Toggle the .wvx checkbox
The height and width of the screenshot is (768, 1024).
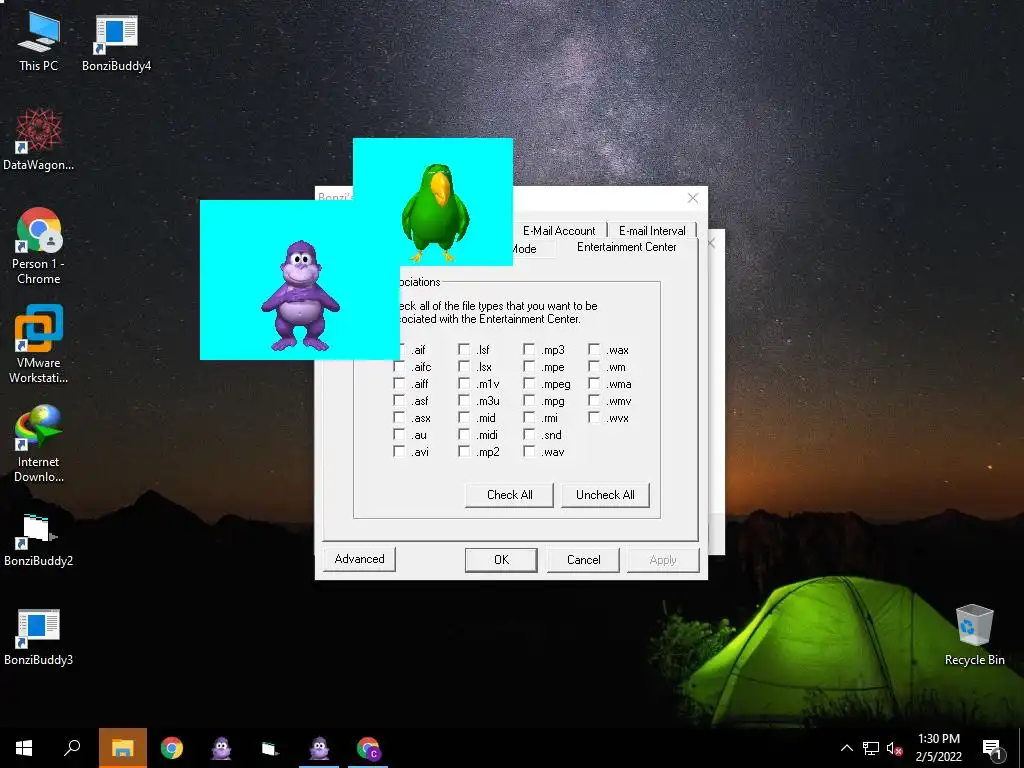(594, 417)
